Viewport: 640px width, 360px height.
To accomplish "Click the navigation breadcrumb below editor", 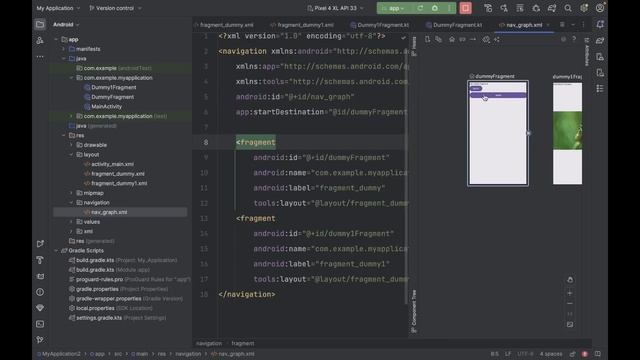I will tap(209, 343).
